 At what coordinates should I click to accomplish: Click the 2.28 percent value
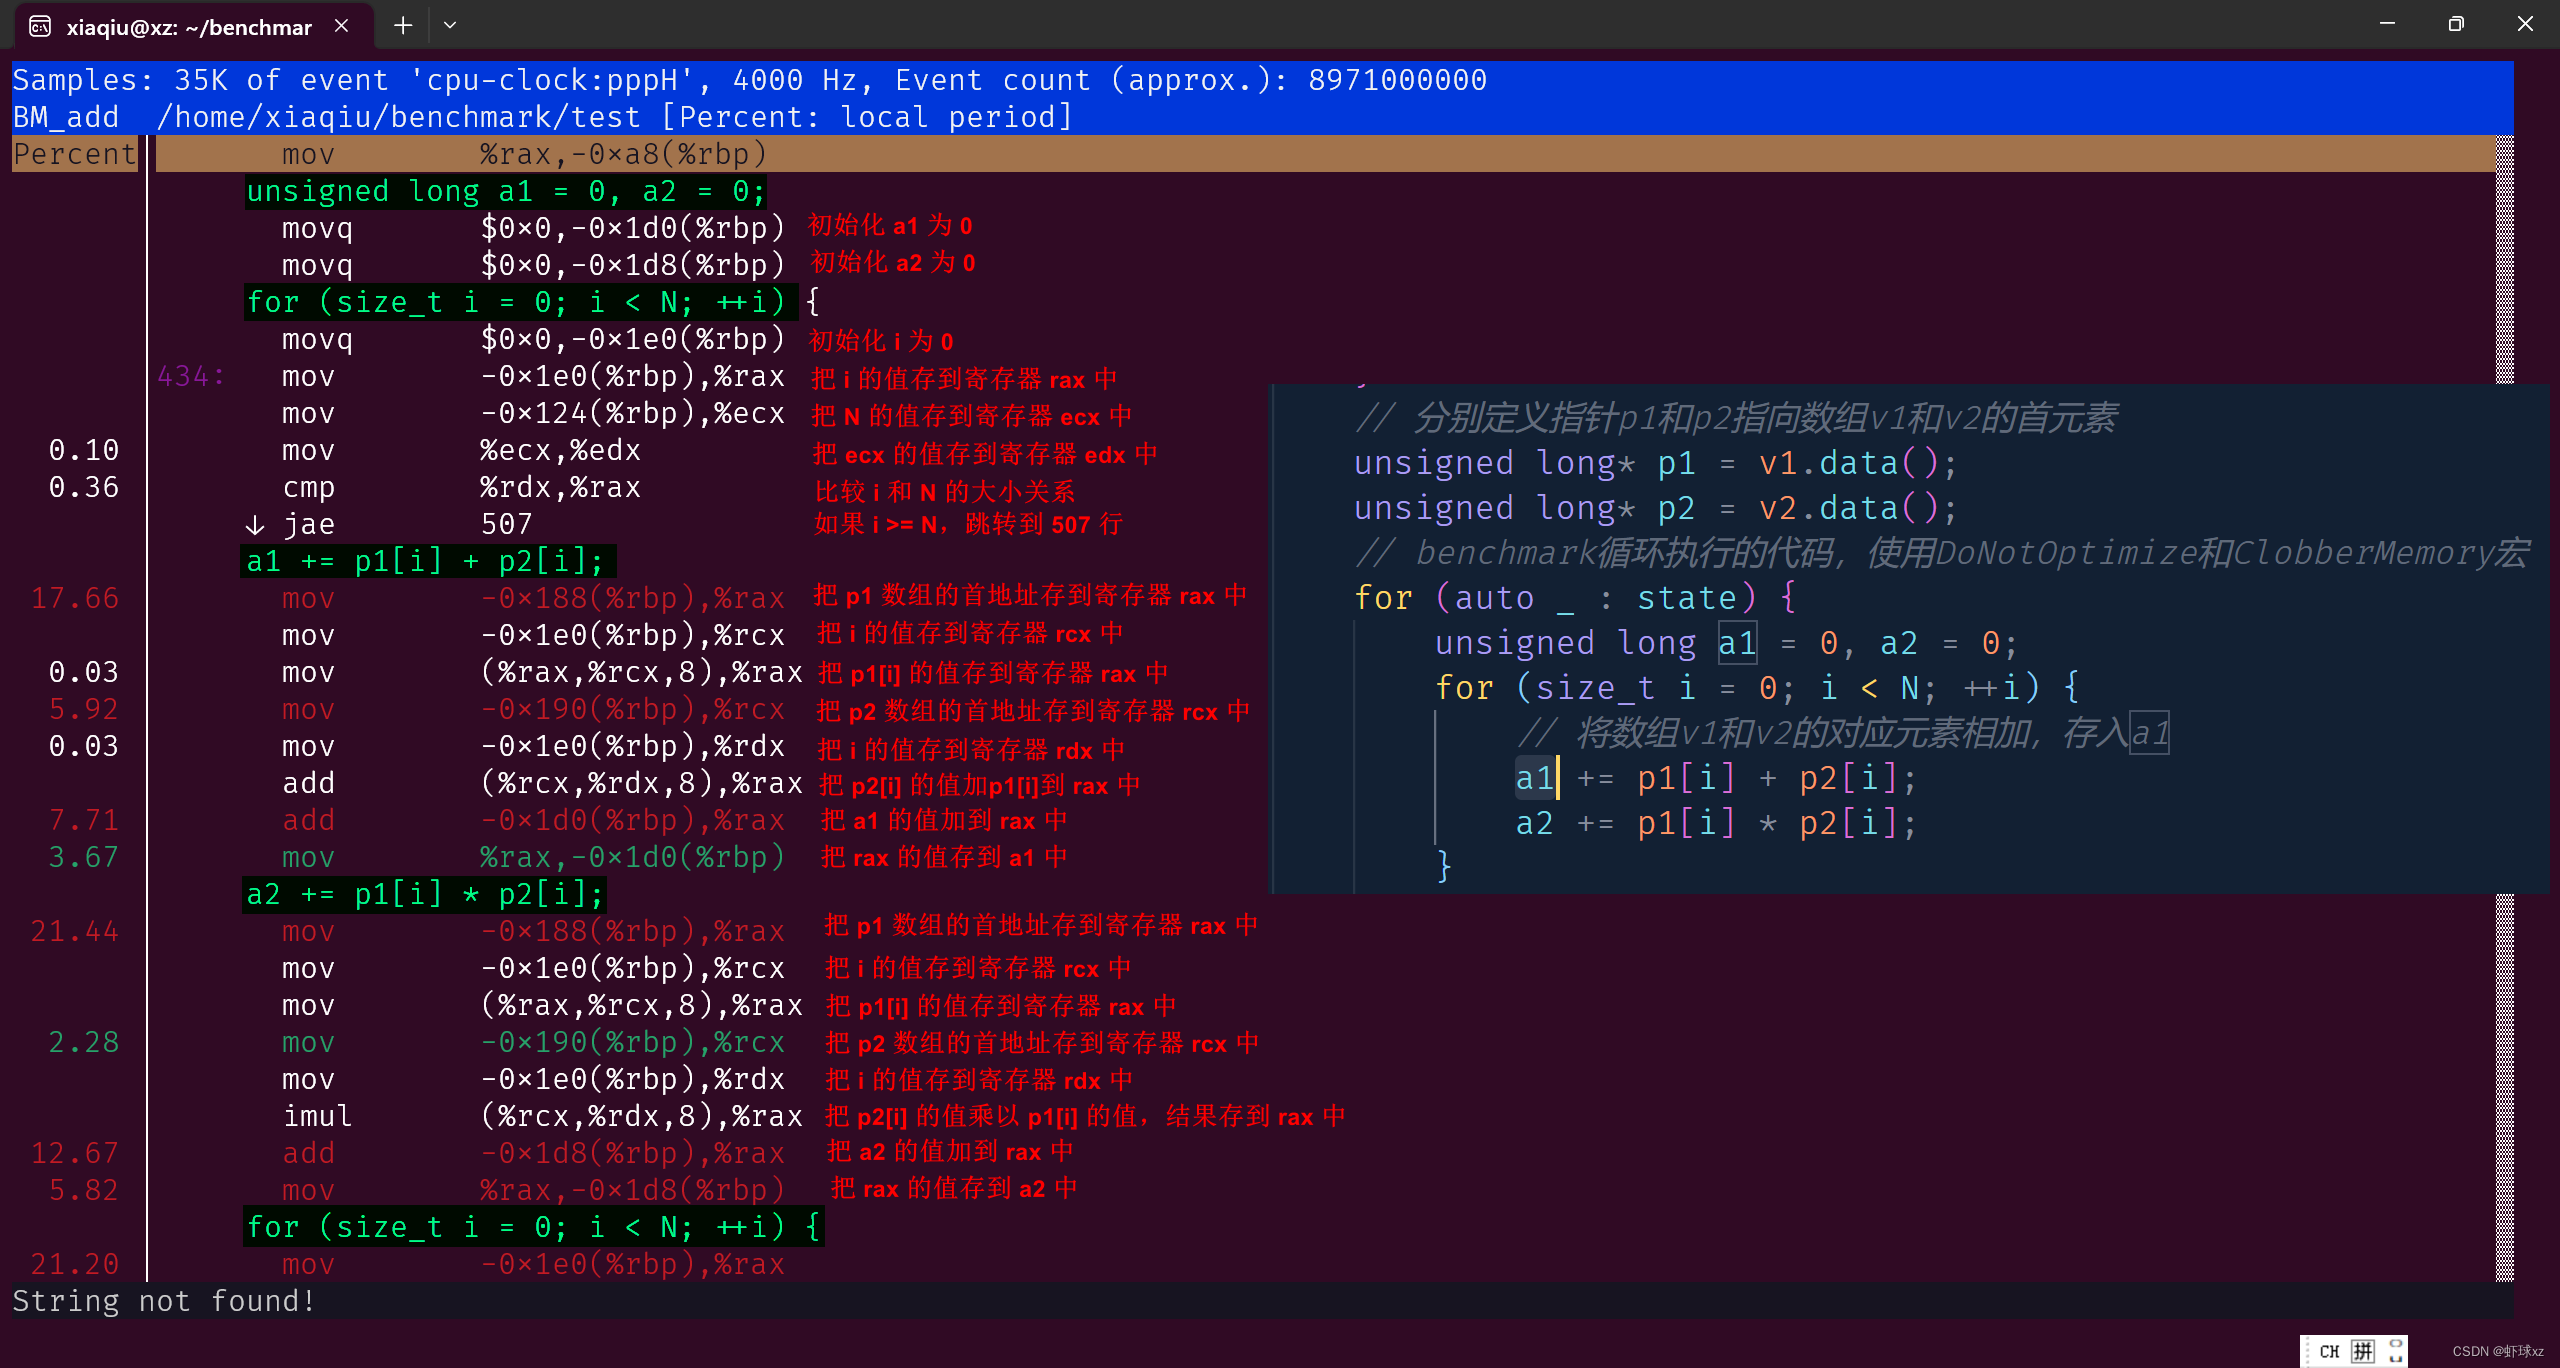point(84,1042)
